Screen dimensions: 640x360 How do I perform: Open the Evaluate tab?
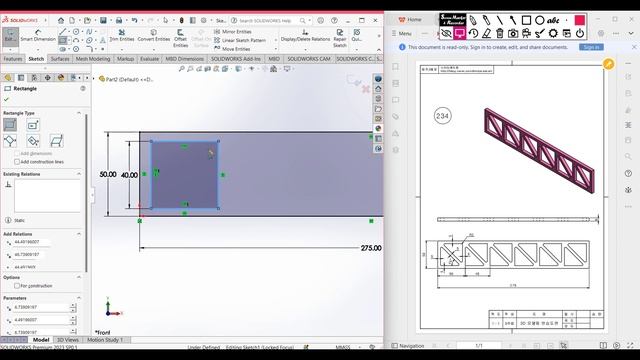click(x=149, y=59)
